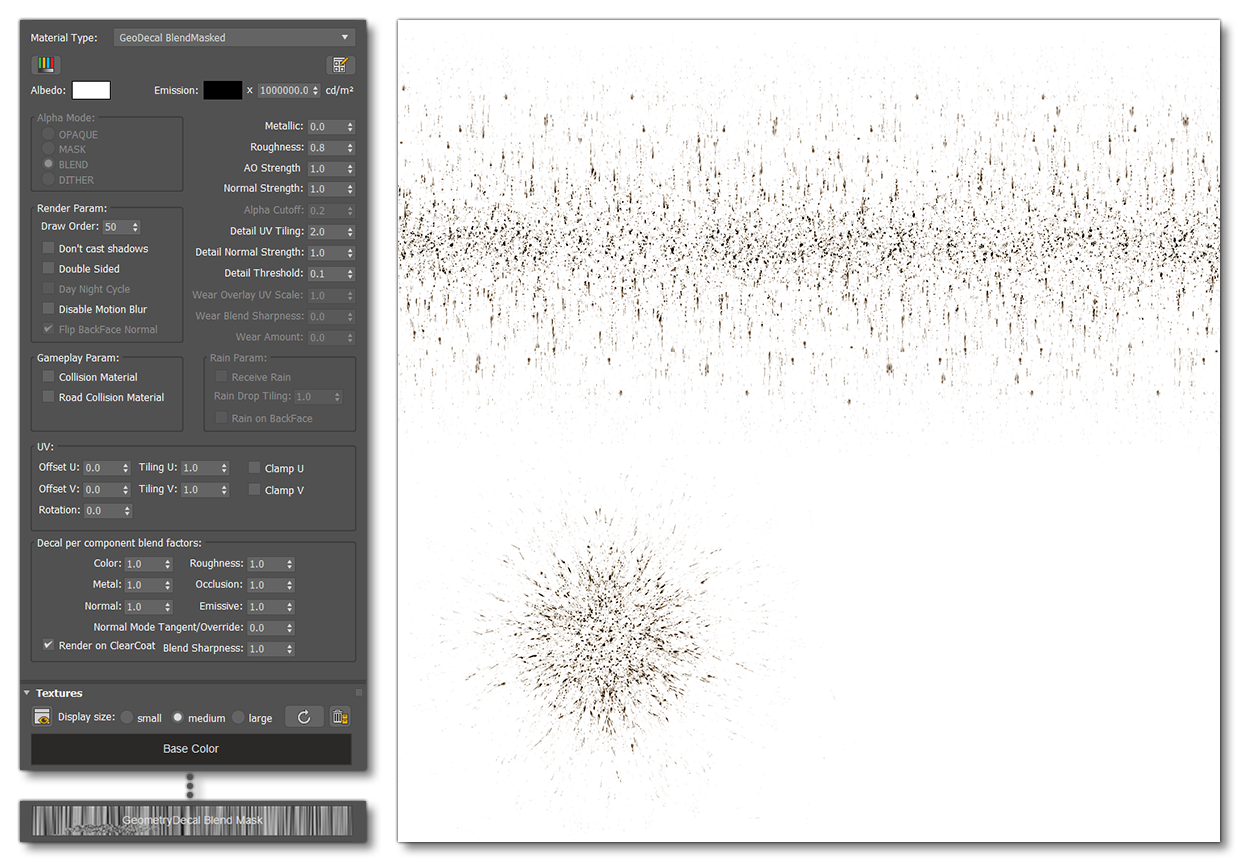This screenshot has height=862, width=1240.
Task: Open the material settings editor icon top right
Action: (x=340, y=64)
